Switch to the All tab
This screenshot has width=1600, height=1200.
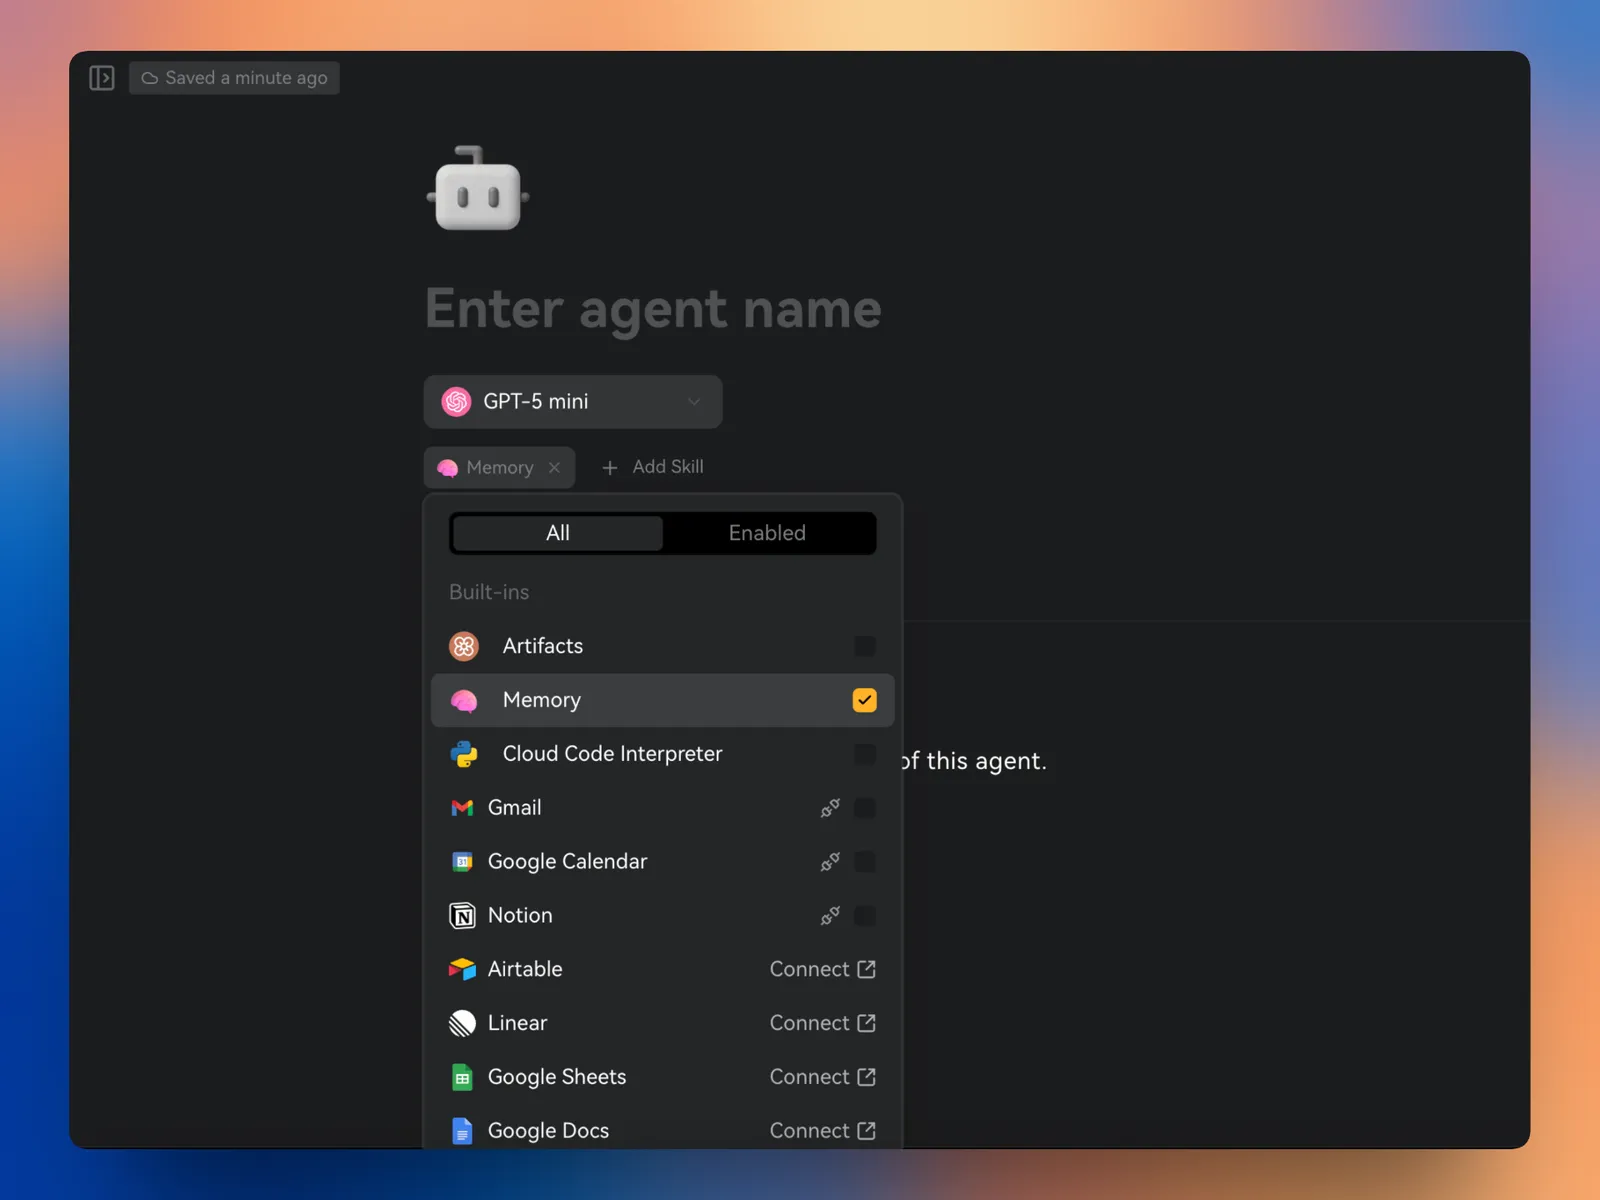[558, 533]
